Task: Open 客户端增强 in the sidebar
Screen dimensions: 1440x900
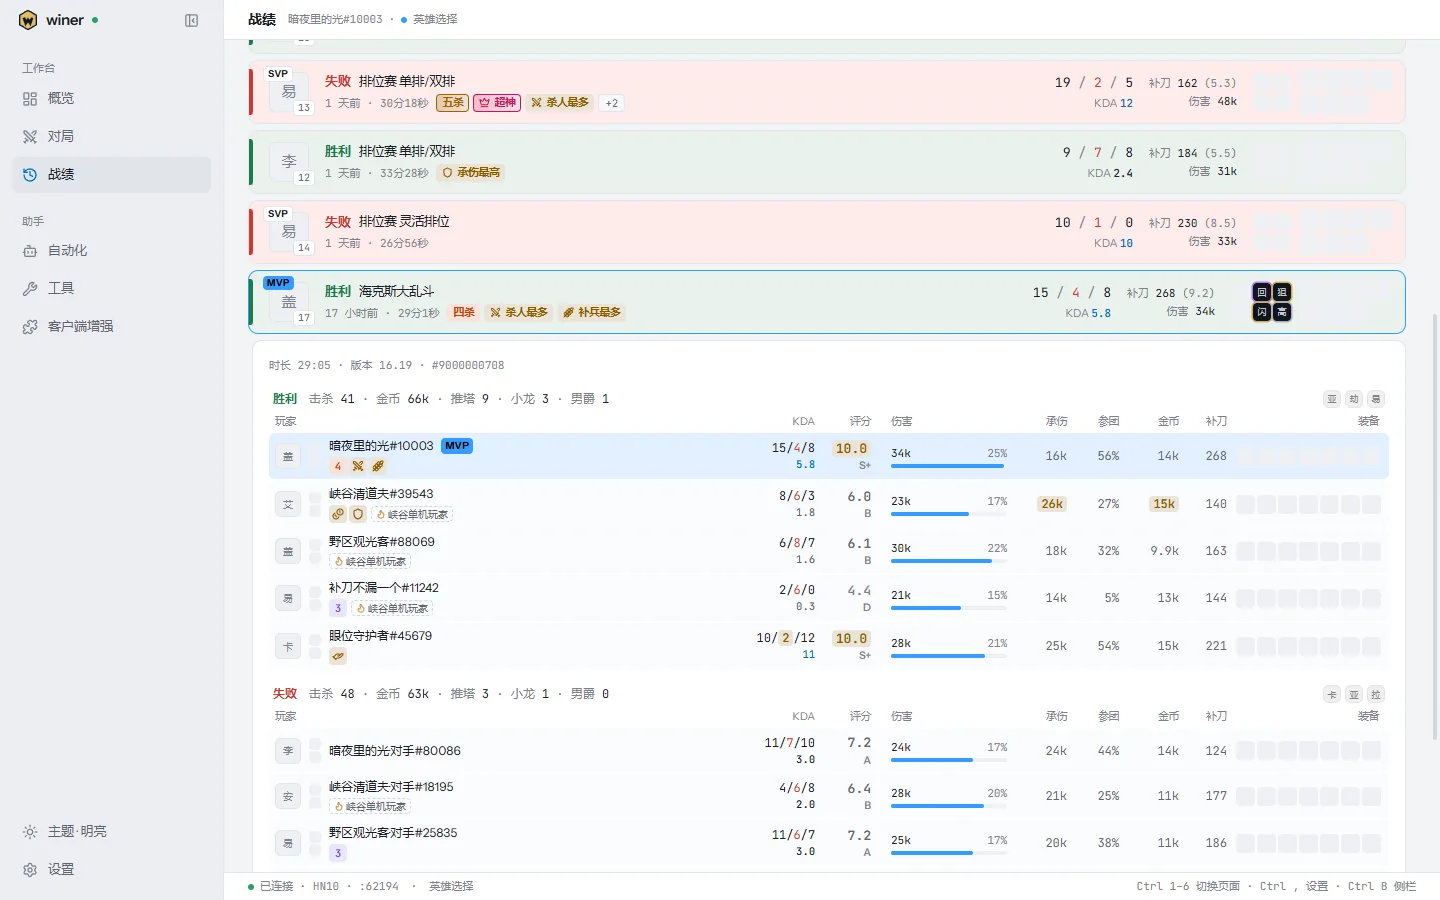Action: (112, 326)
